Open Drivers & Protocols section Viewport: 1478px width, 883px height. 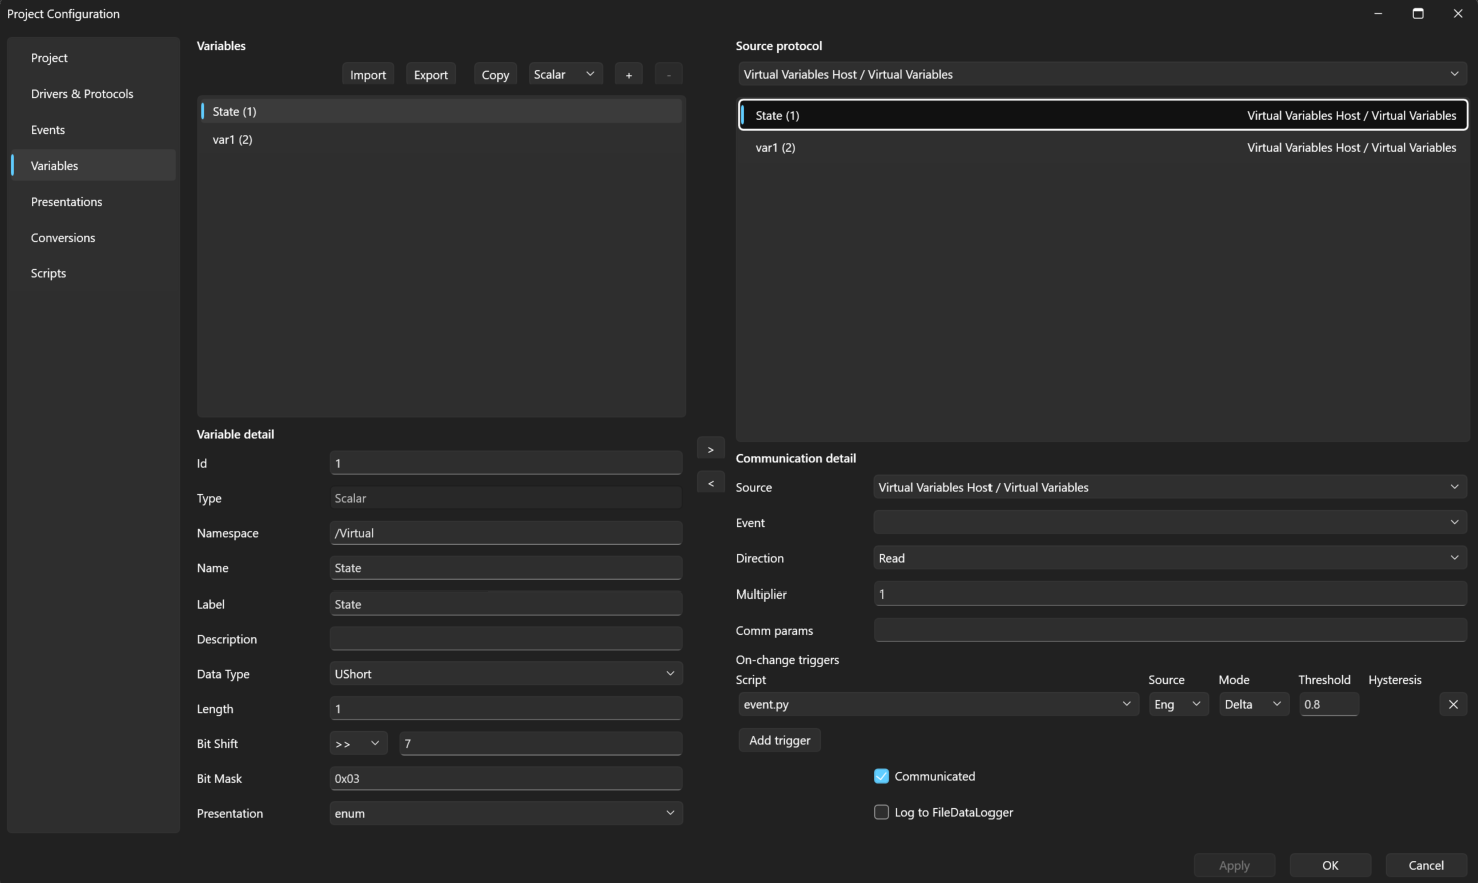click(94, 94)
